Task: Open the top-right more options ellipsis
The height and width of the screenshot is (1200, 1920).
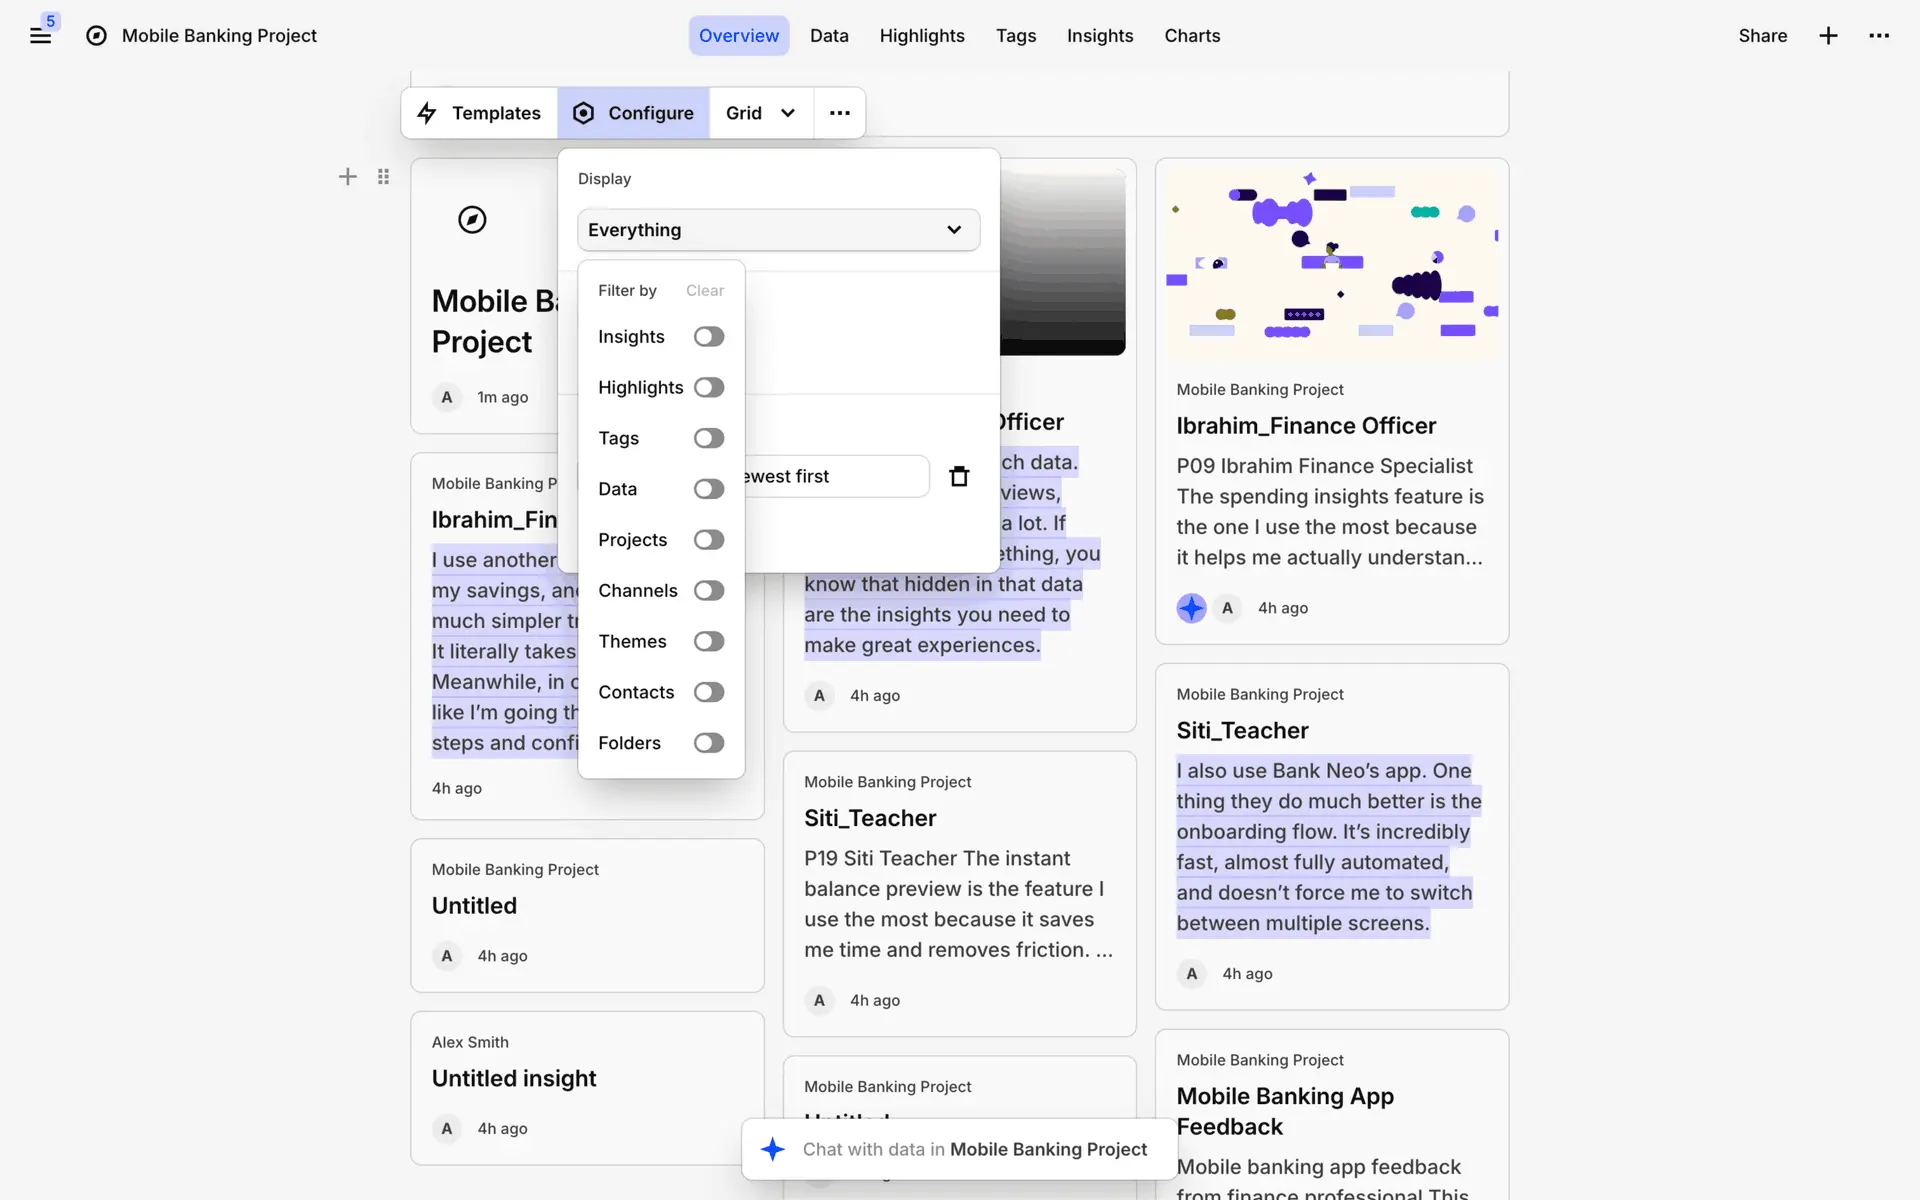Action: coord(1879,36)
